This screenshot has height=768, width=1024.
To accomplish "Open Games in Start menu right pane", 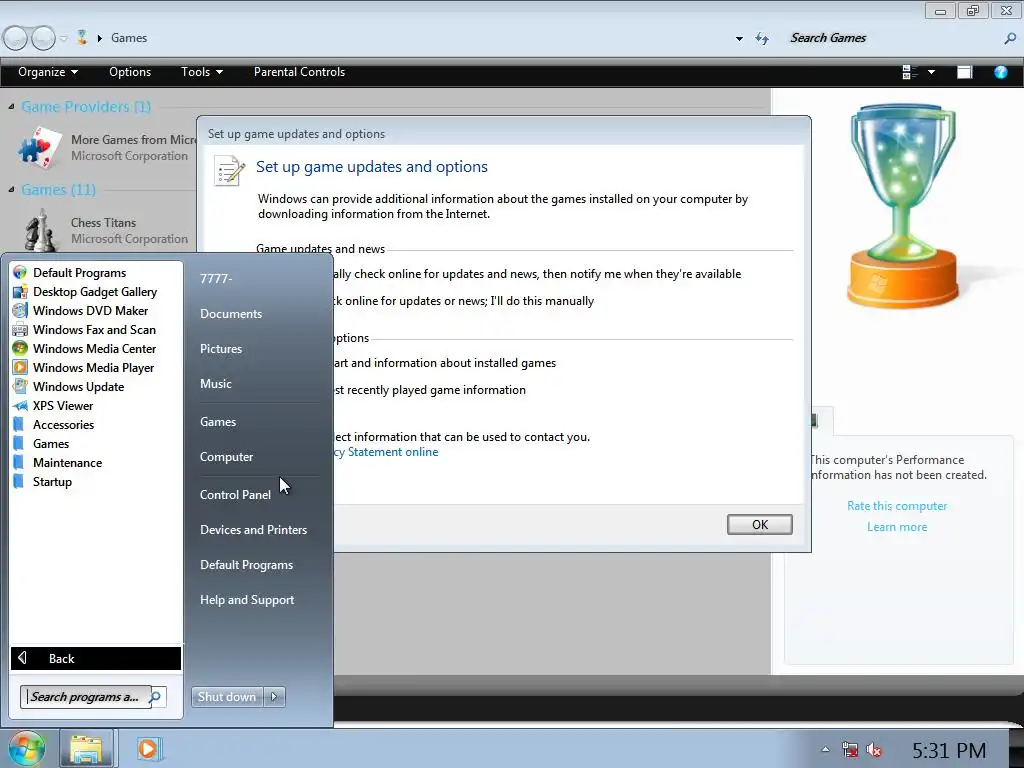I will point(218,422).
